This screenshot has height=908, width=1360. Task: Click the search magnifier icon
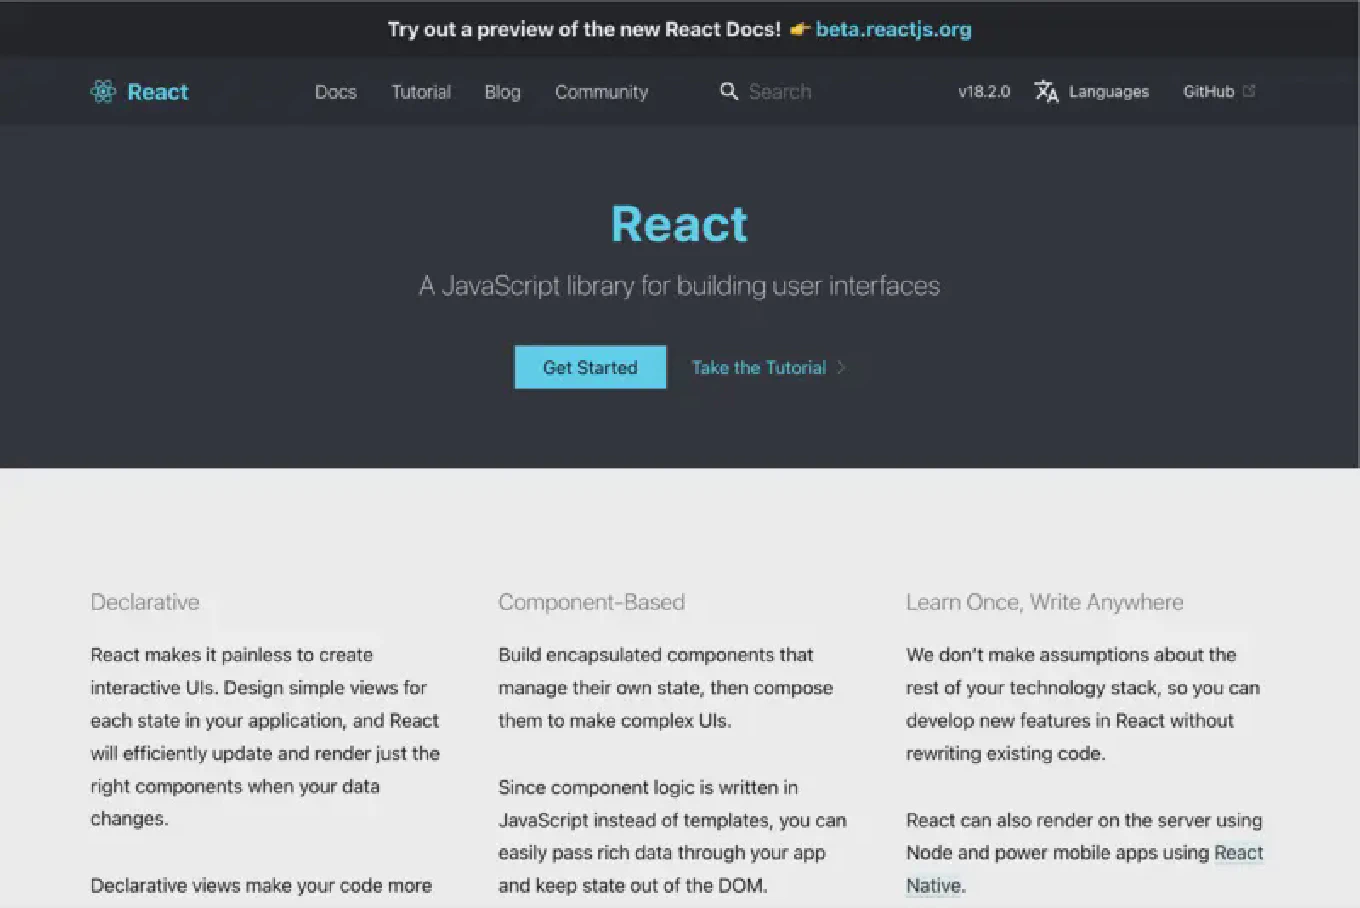click(x=729, y=92)
